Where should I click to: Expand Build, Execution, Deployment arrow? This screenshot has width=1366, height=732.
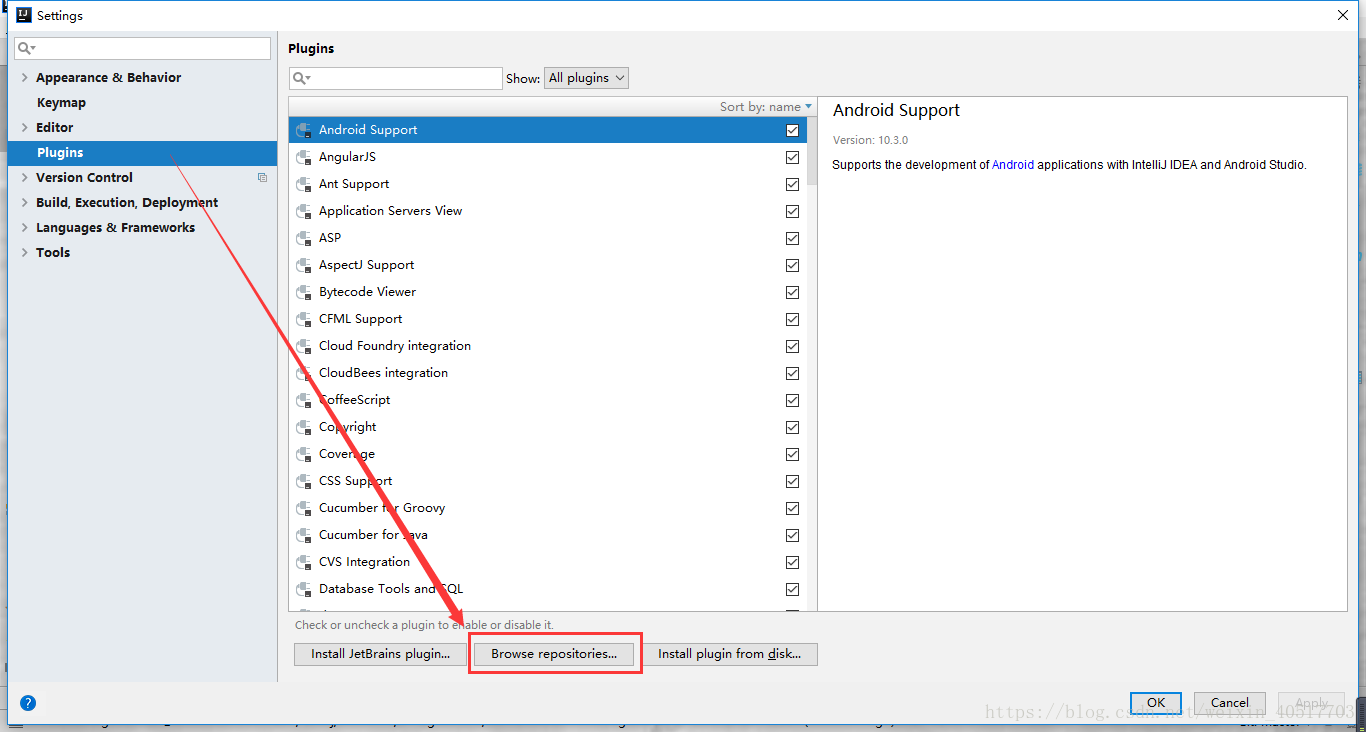(25, 202)
